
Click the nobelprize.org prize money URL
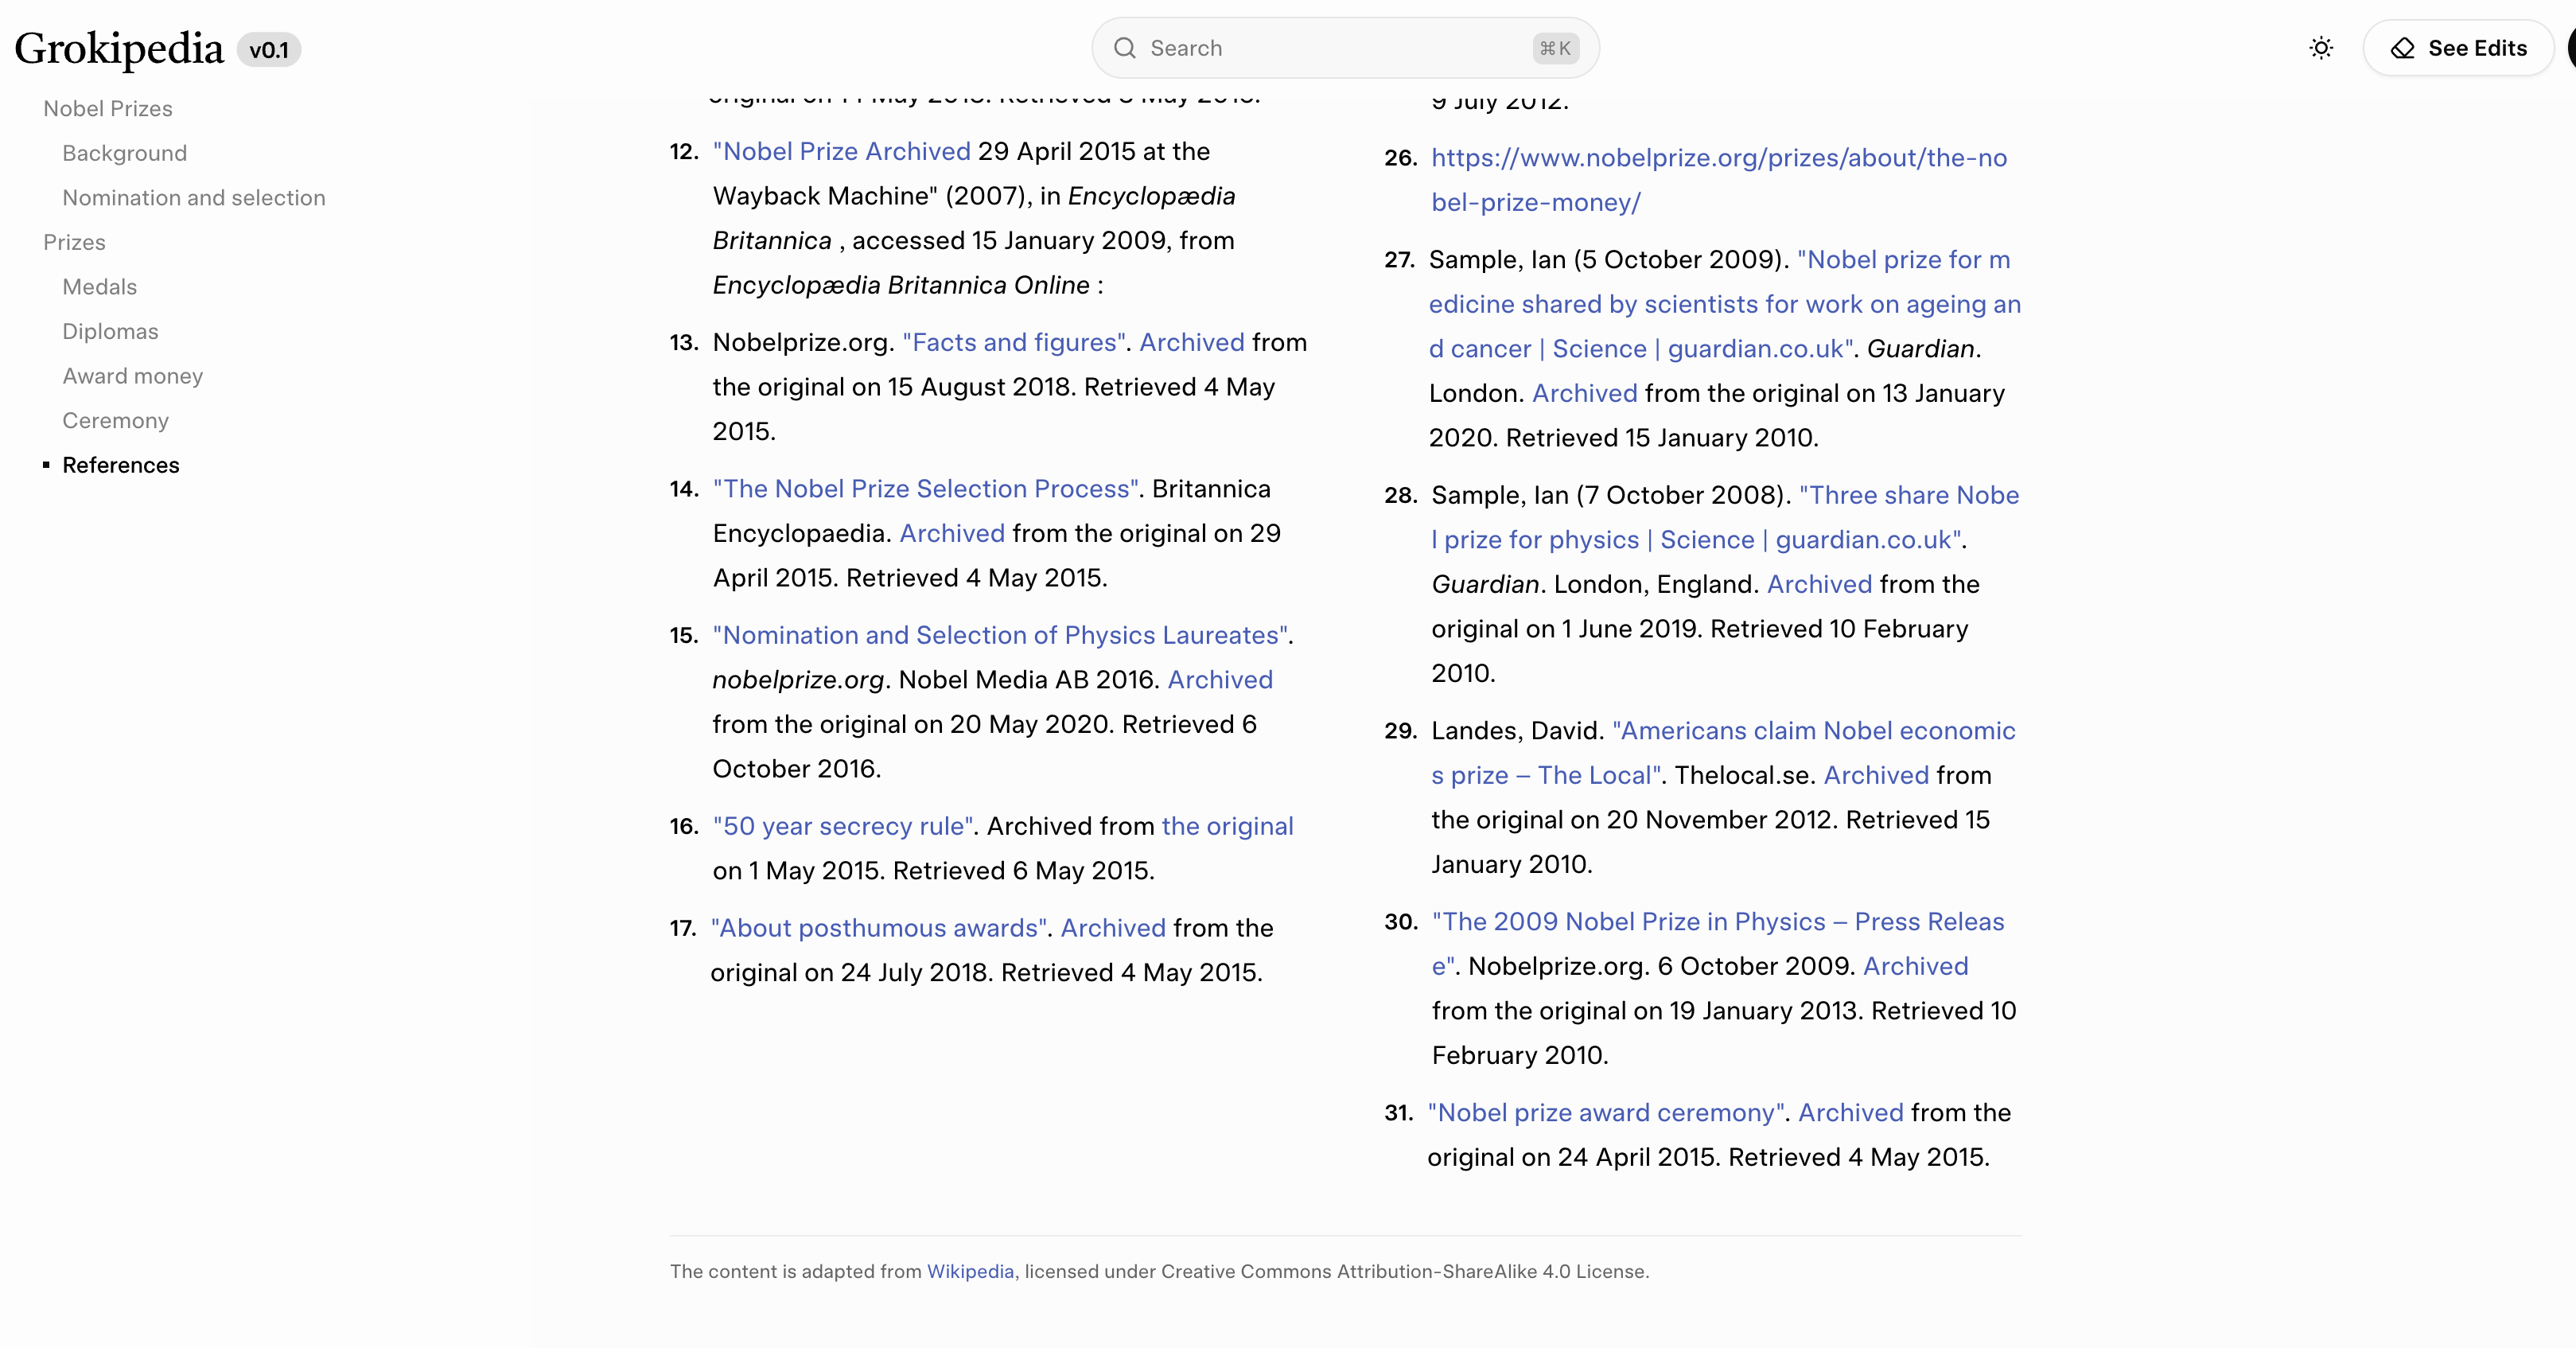coord(1718,158)
